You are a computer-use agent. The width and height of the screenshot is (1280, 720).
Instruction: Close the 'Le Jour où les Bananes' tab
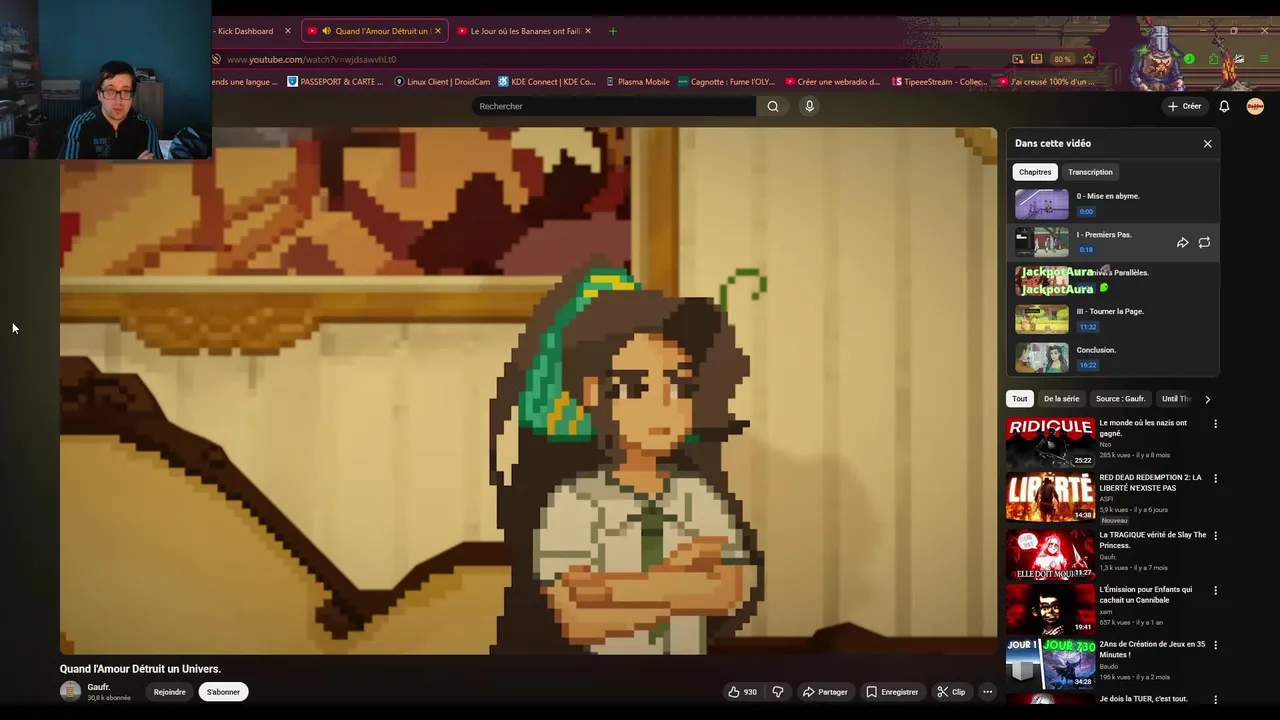click(x=587, y=31)
